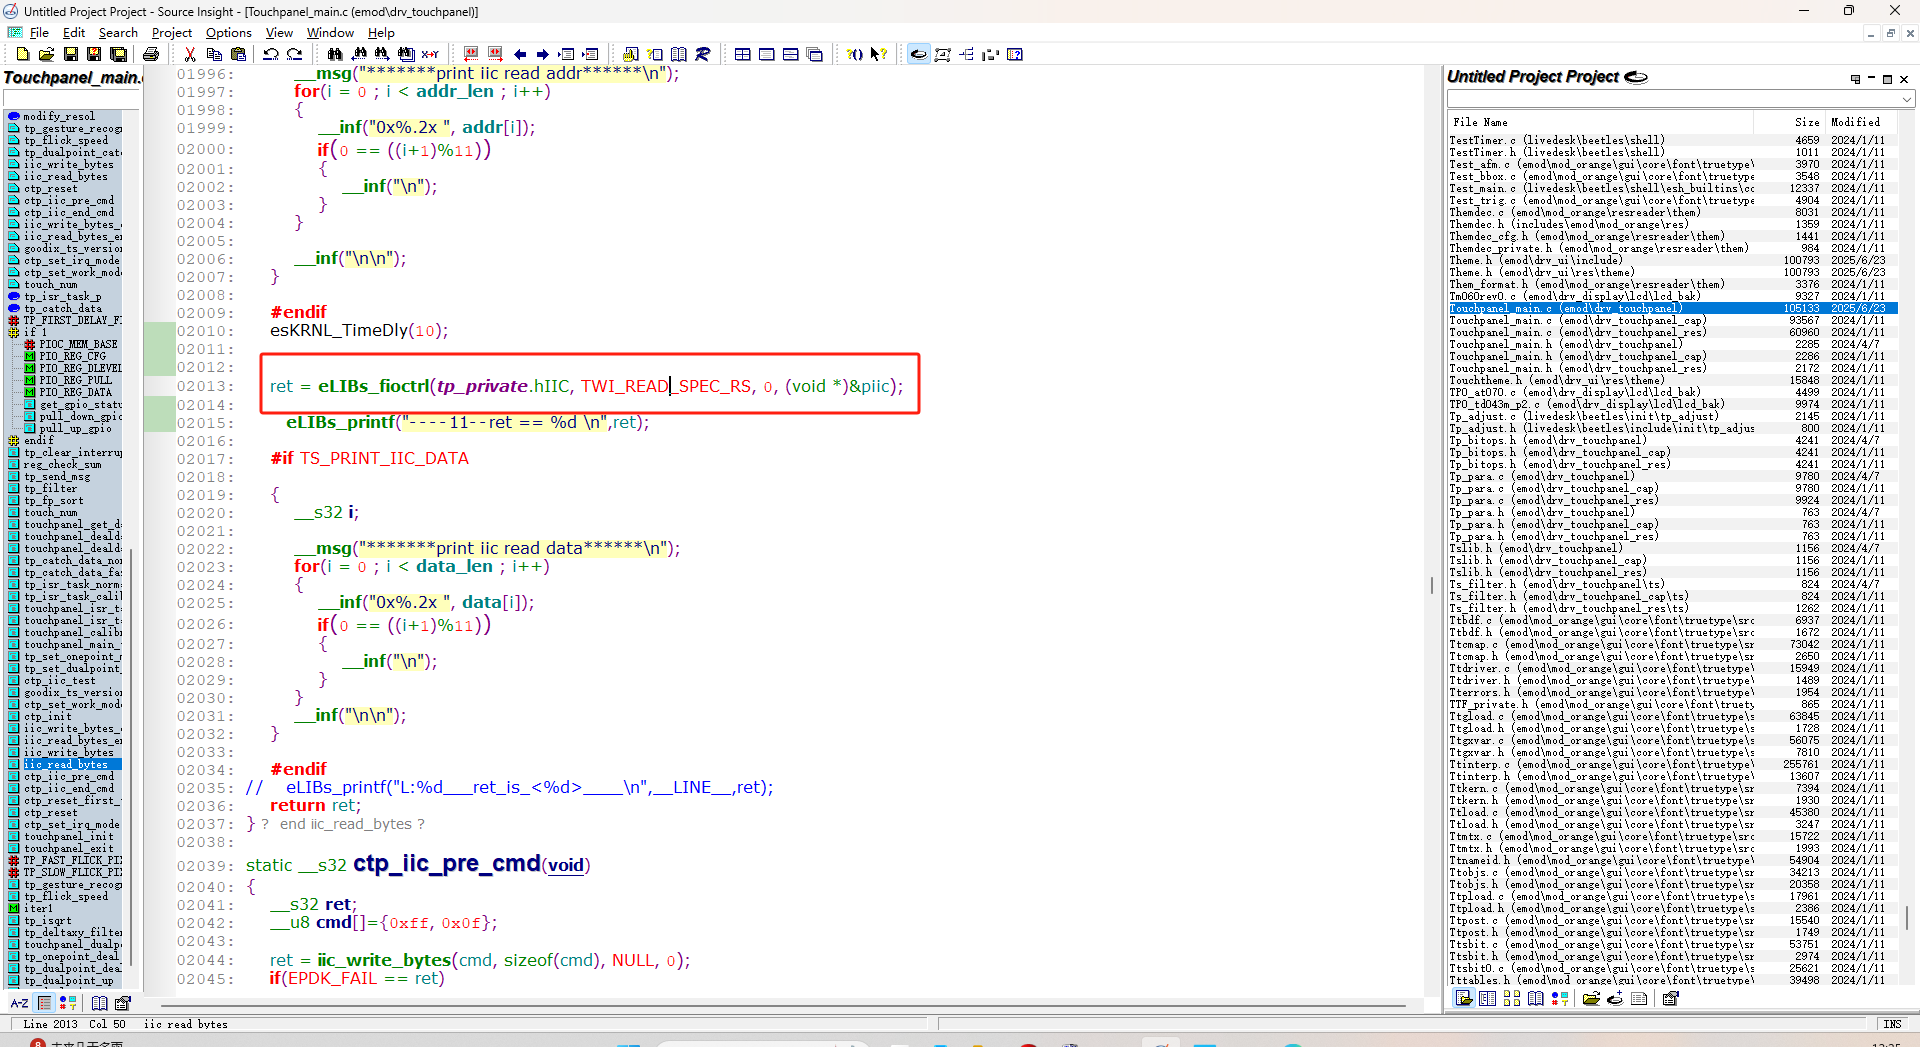
Task: Open the Options menu
Action: click(229, 33)
